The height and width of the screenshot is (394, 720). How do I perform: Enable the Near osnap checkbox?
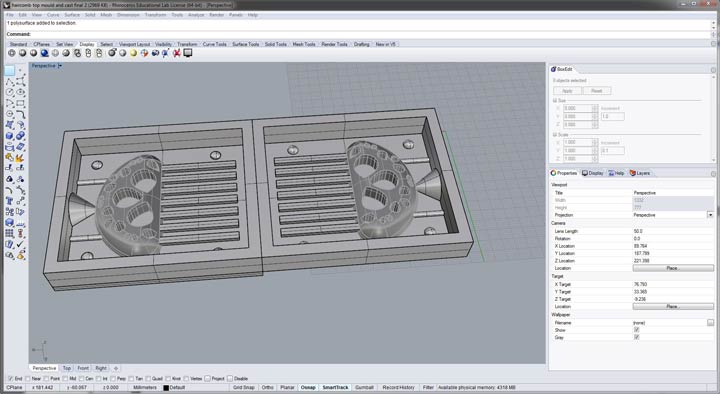pos(28,379)
